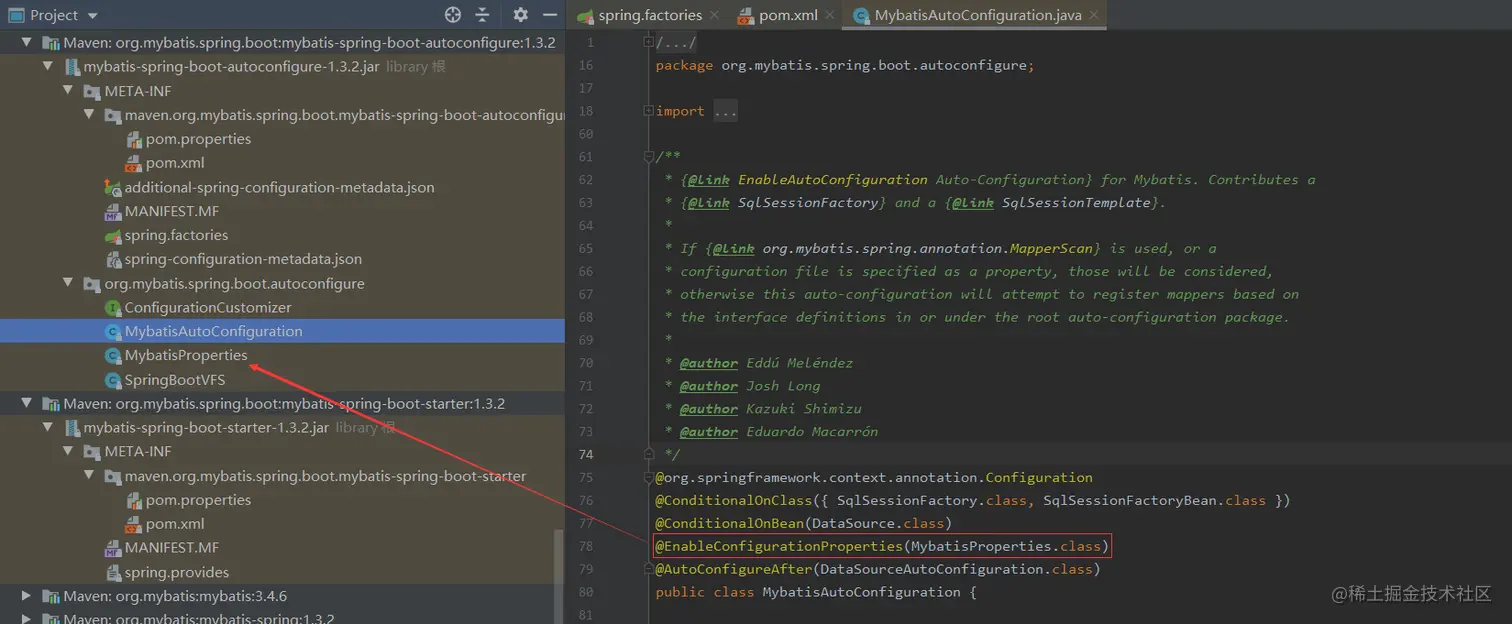Collapse the org.mybatis.spring.boot.autoconfigure package node
The width and height of the screenshot is (1512, 624).
click(69, 283)
